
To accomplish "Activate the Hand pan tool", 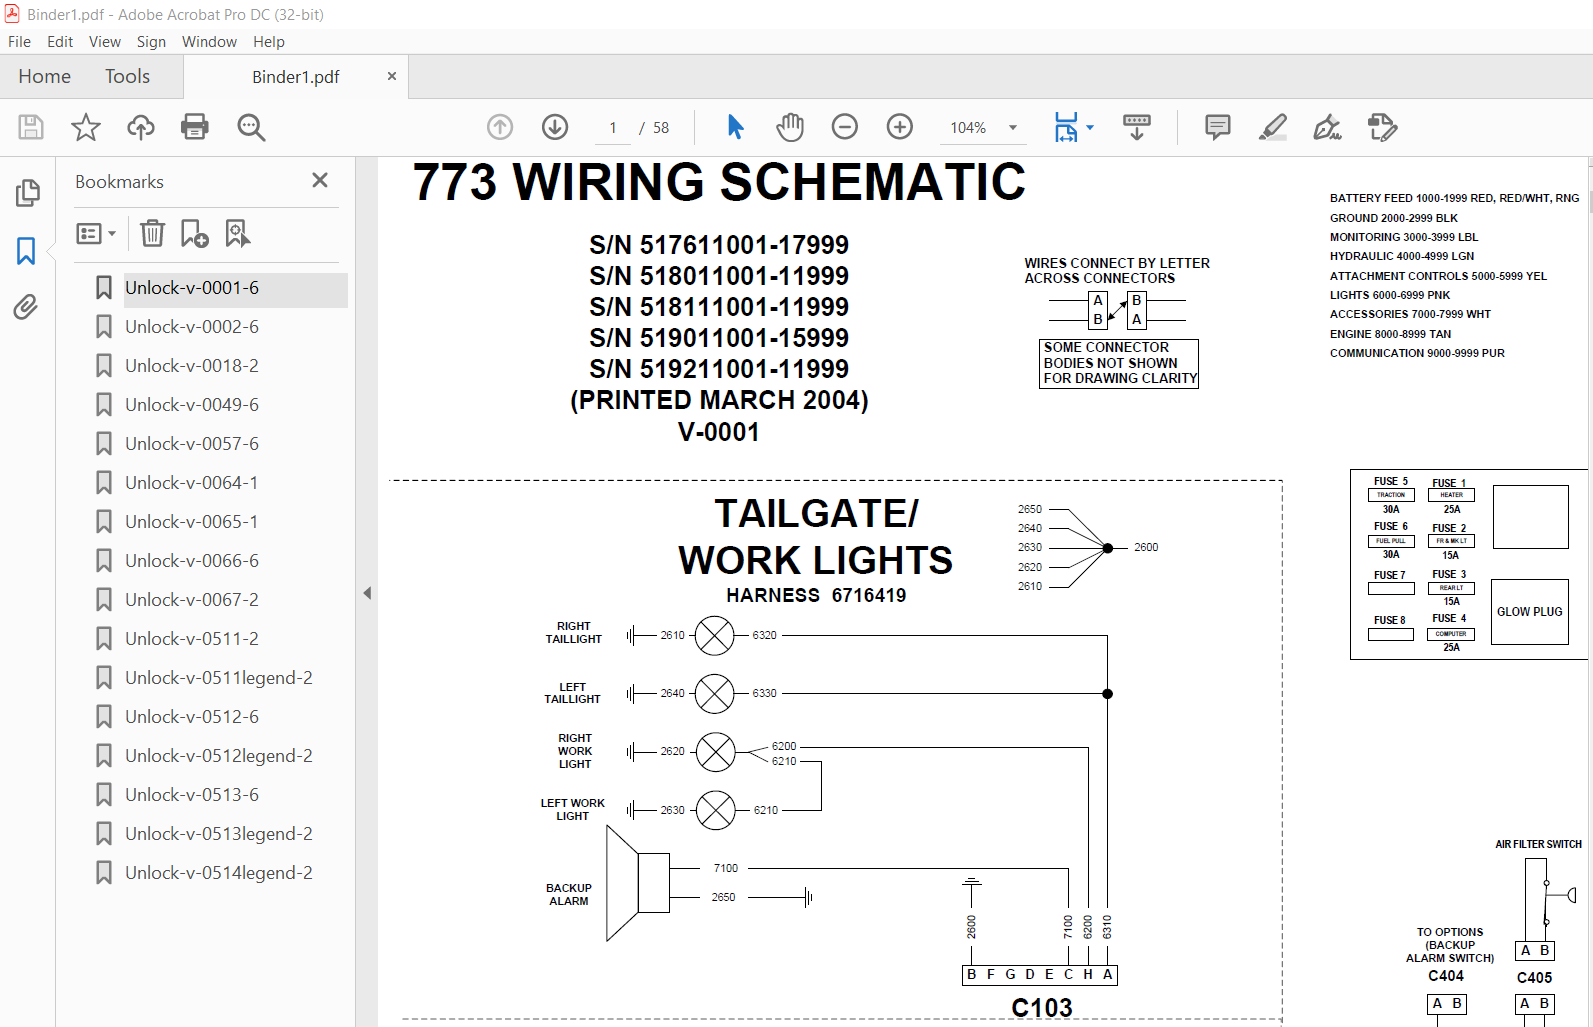I will coord(790,127).
